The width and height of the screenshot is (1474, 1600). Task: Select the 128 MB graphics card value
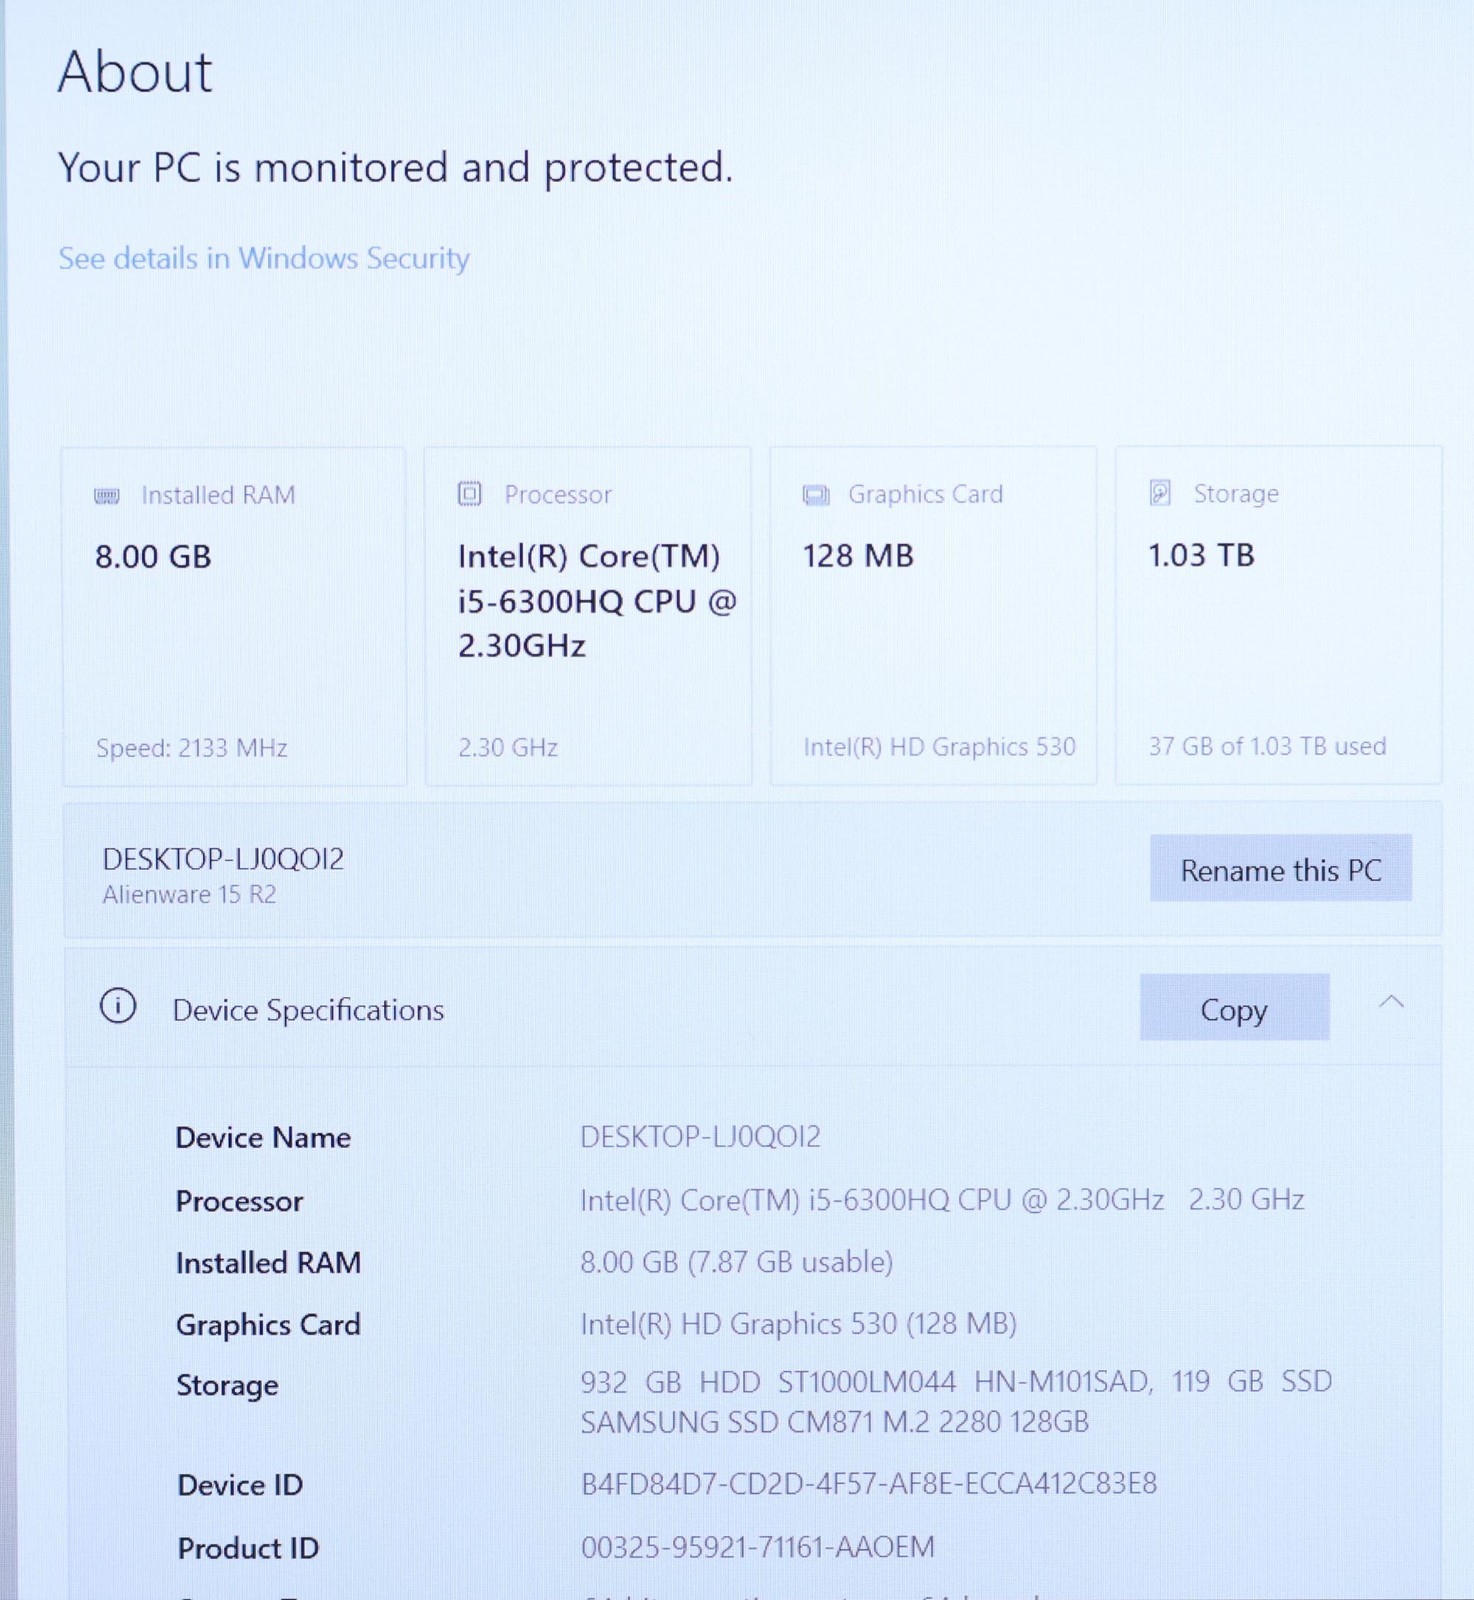pyautogui.click(x=858, y=556)
